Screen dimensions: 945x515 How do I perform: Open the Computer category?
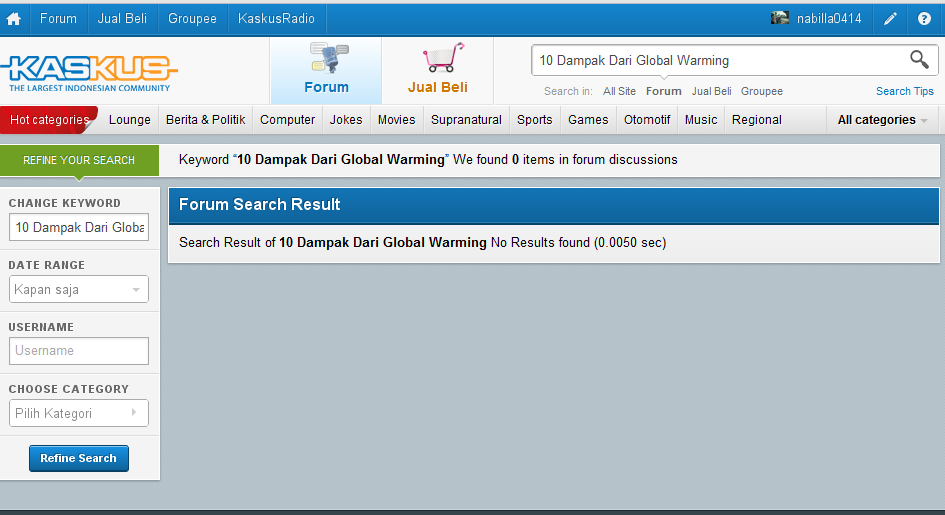click(287, 120)
